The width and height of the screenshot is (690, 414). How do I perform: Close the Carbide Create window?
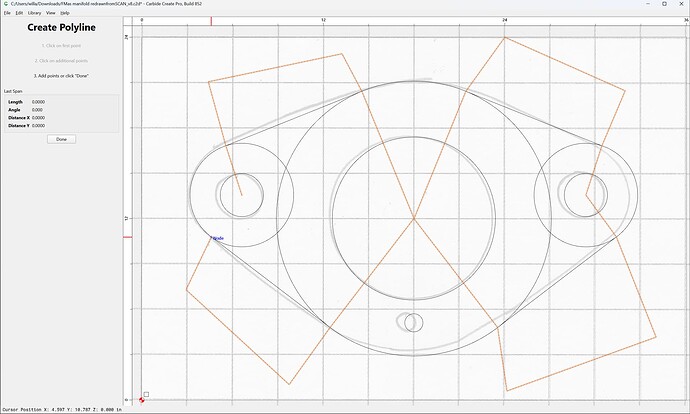[681, 4]
